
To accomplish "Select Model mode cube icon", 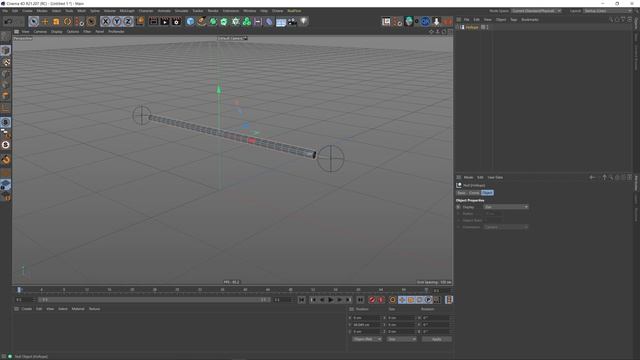I will (6, 50).
